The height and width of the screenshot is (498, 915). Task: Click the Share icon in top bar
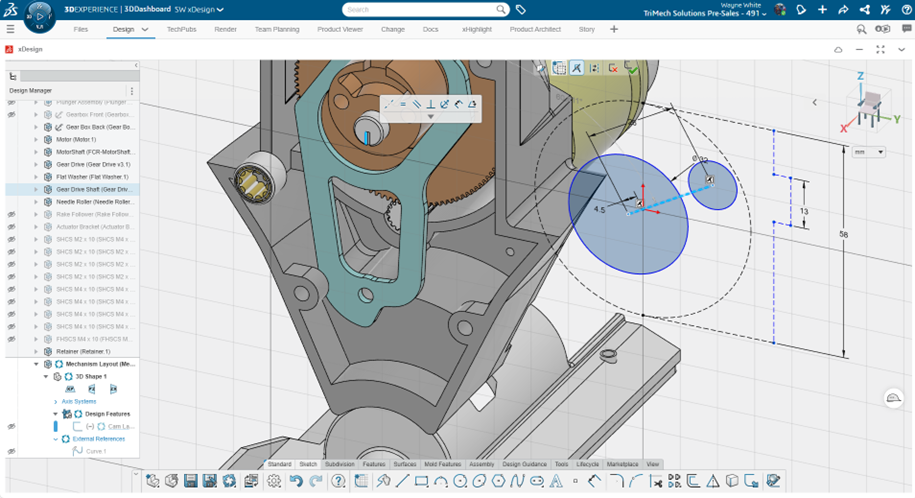843,10
